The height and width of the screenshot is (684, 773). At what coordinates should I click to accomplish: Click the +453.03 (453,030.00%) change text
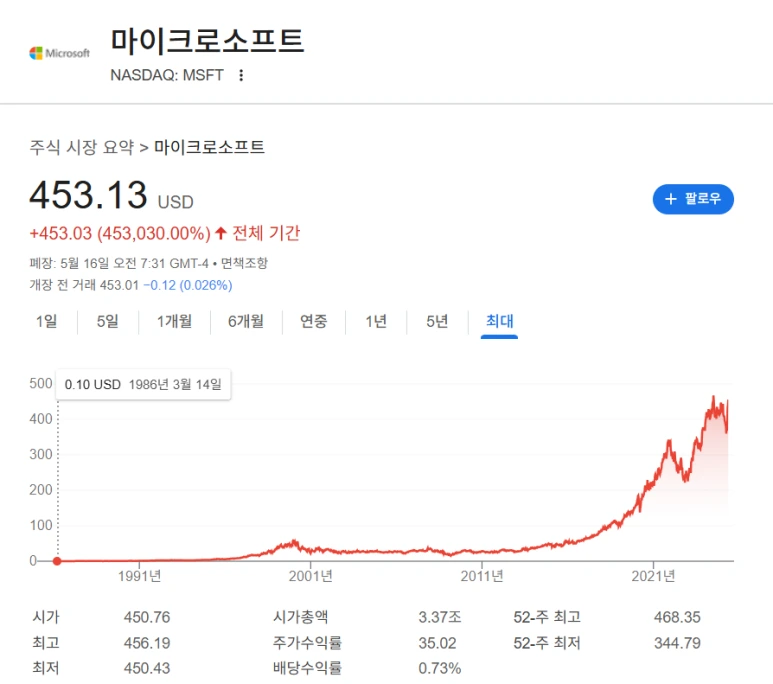coord(120,233)
